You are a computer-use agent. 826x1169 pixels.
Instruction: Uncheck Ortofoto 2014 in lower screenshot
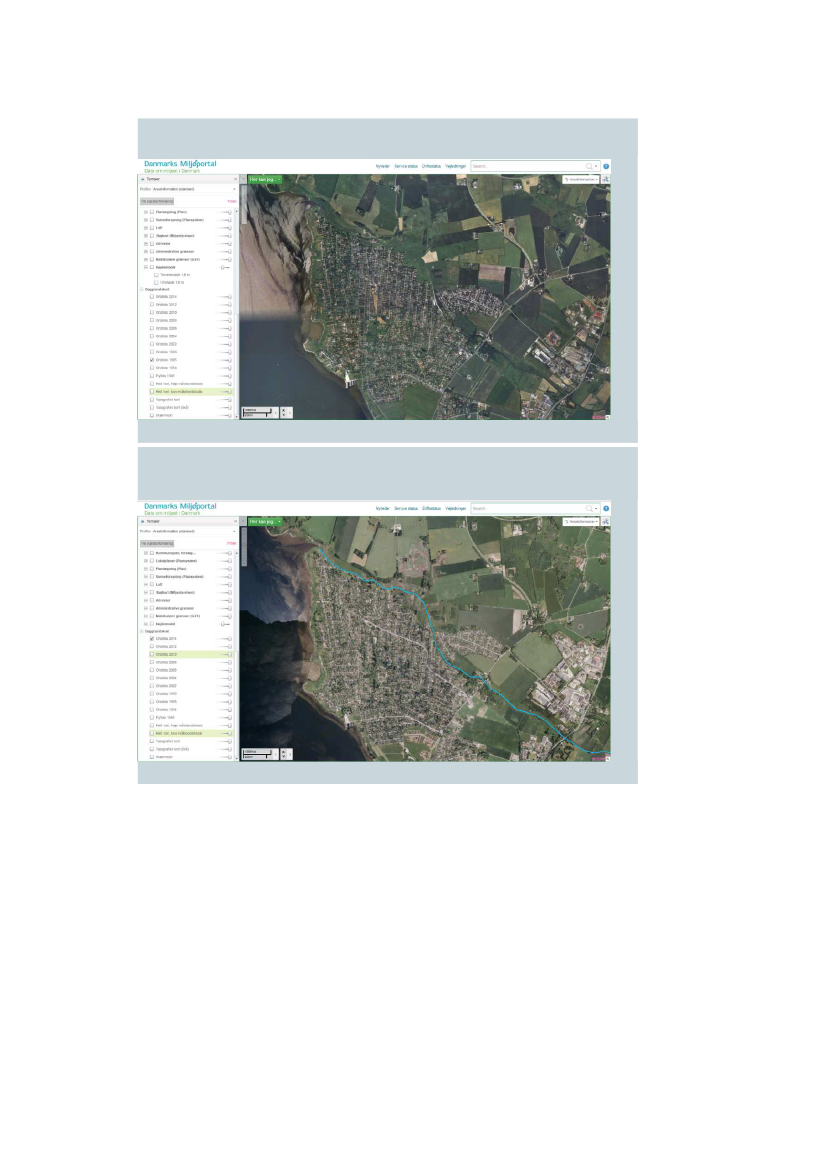pyautogui.click(x=152, y=639)
